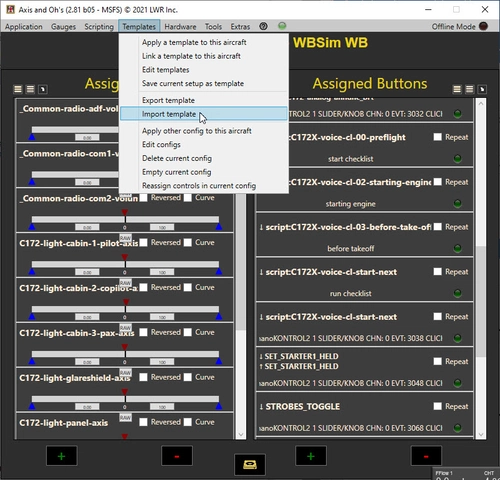Click second list-view icon above Assigned Buttons
The width and height of the screenshot is (500, 480).
coord(469,89)
